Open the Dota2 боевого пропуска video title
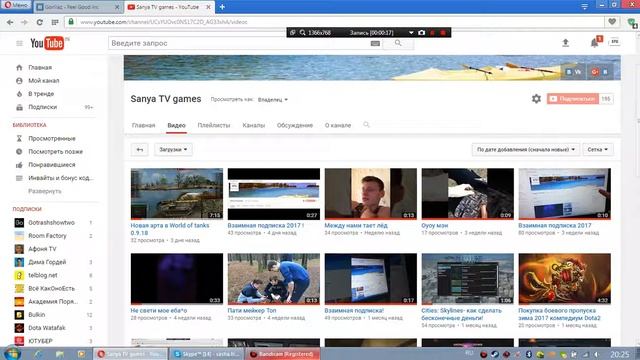Screen dimensions: 640x360 559,314
